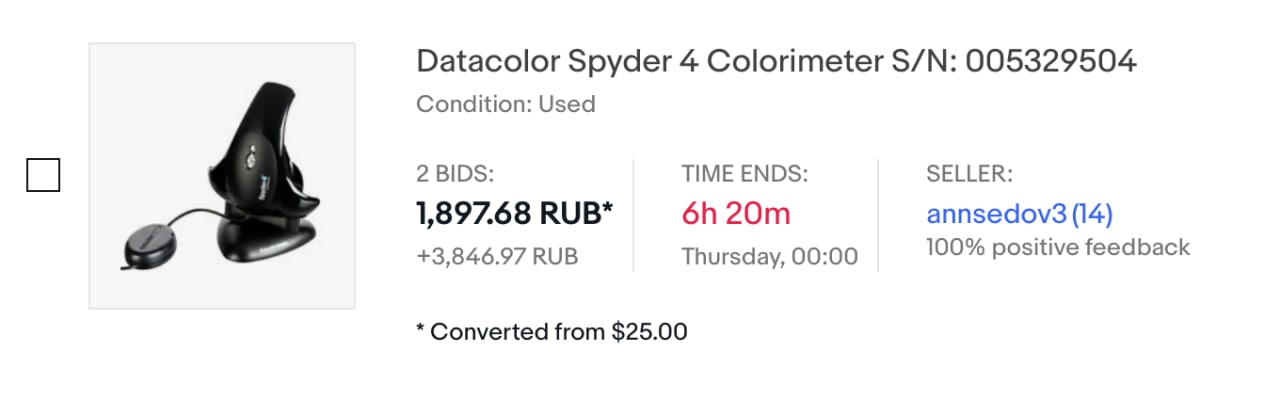1280x399 pixels.
Task: Click the red 6h 20m time remaining
Action: click(x=736, y=213)
